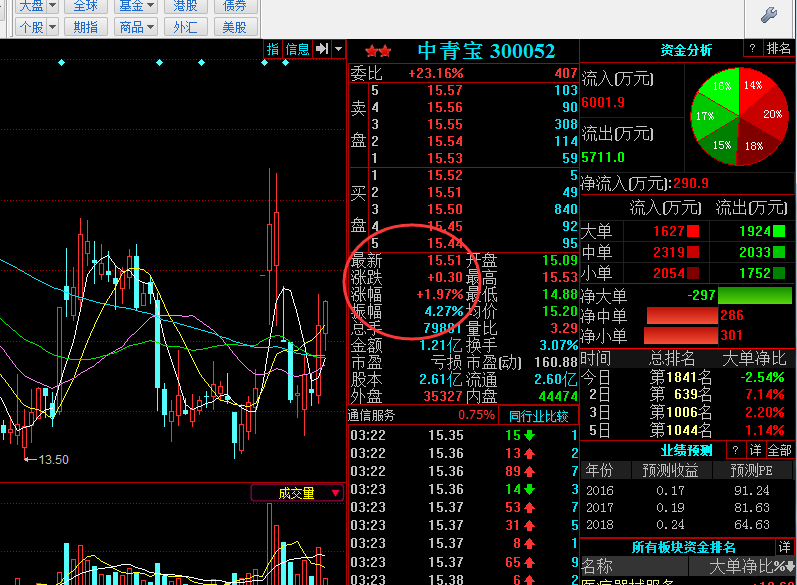Image resolution: width=797 pixels, height=585 pixels.
Task: Click the 2018 forecast PE 64.63
Action: click(x=752, y=525)
